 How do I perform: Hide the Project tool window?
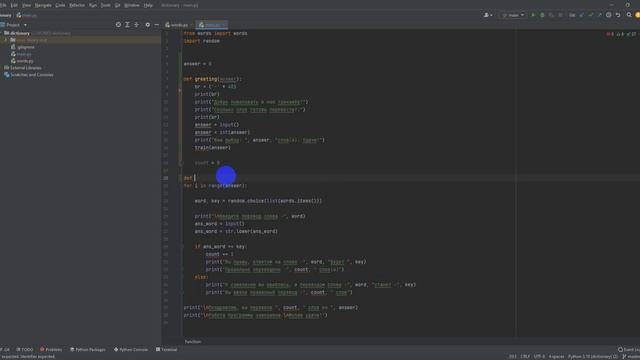click(x=157, y=25)
